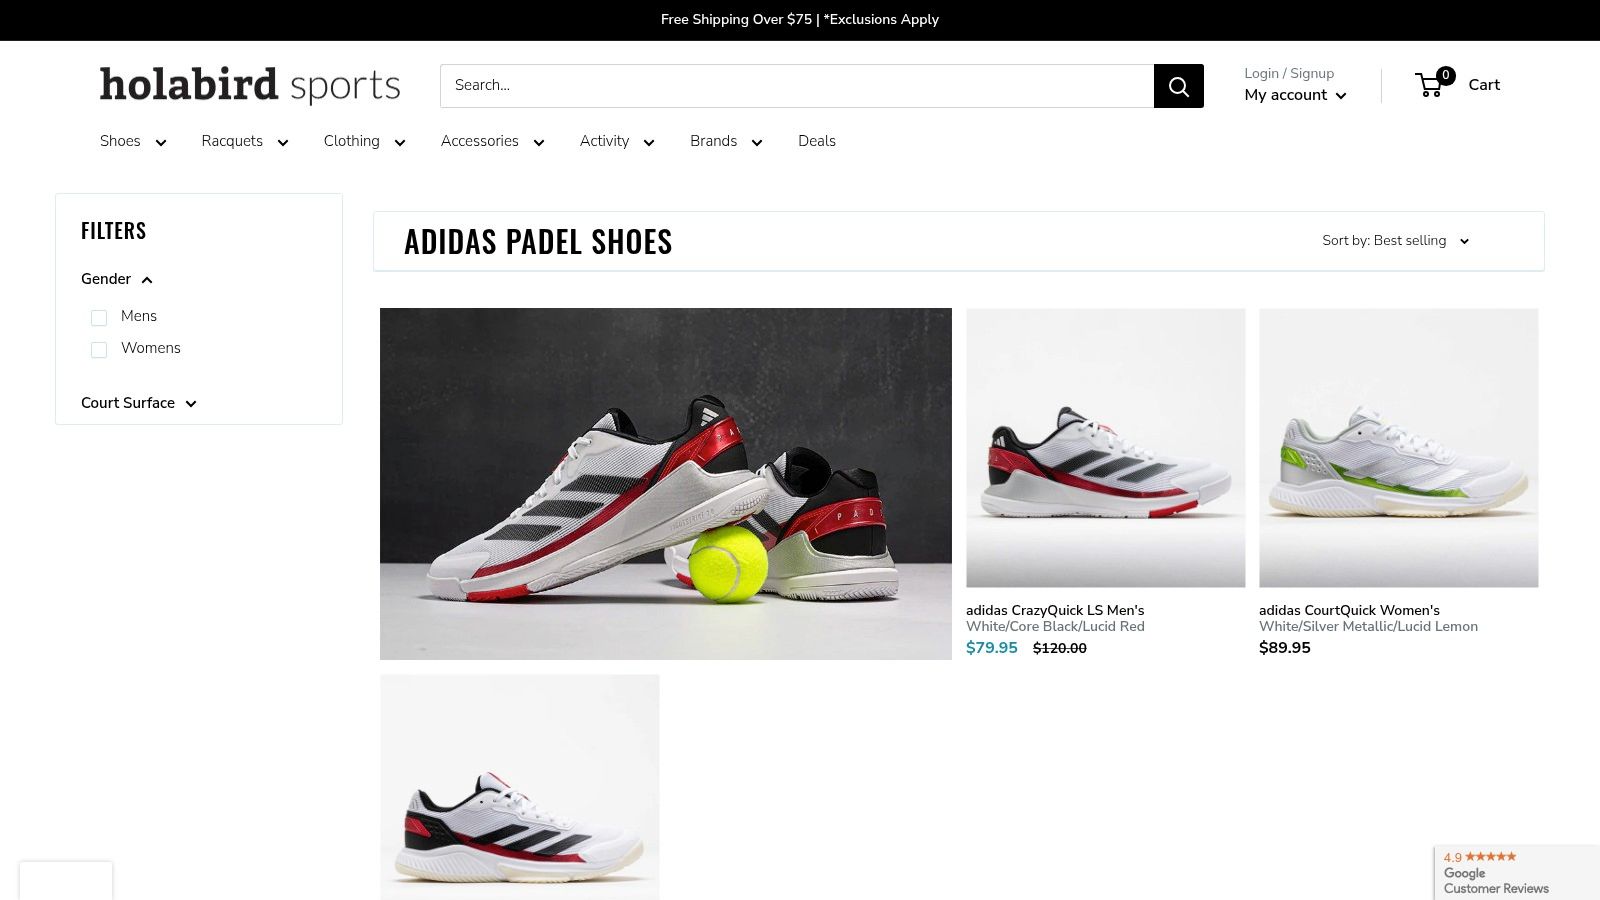Screen dimensions: 1600x900
Task: Open the Sort by Best selling dropdown
Action: coord(1396,241)
